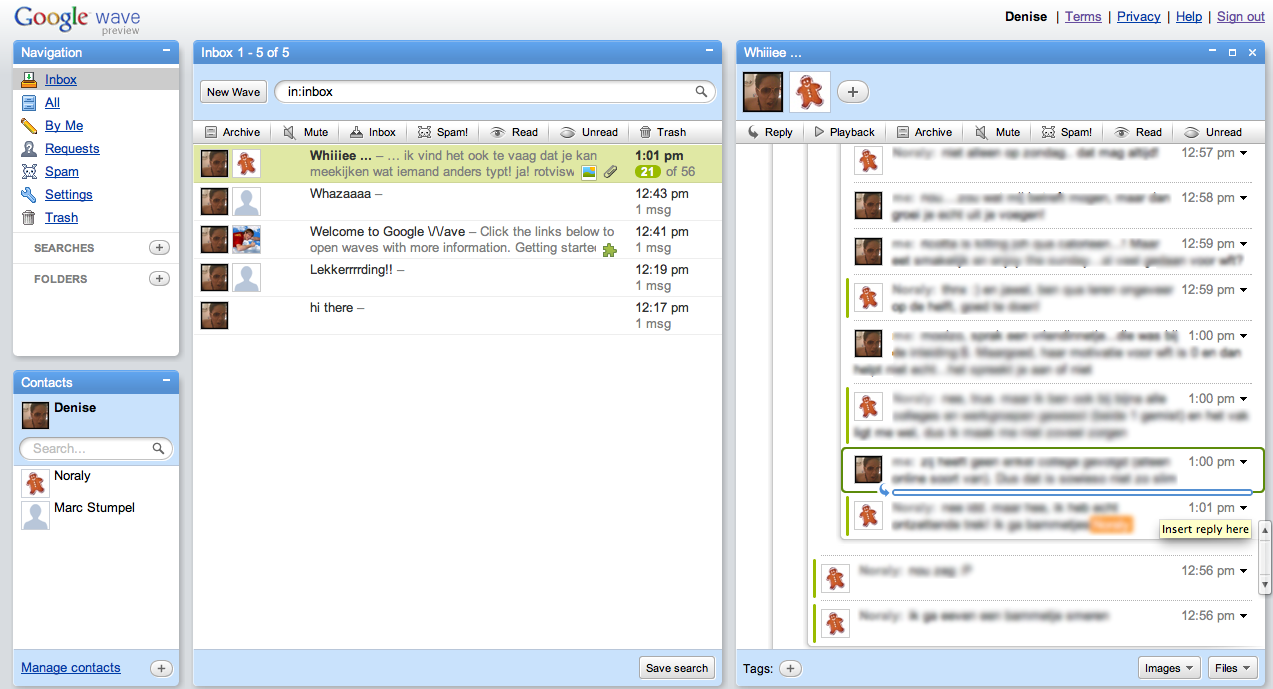Click the gingerbread avatar in wave participants

pyautogui.click(x=810, y=92)
